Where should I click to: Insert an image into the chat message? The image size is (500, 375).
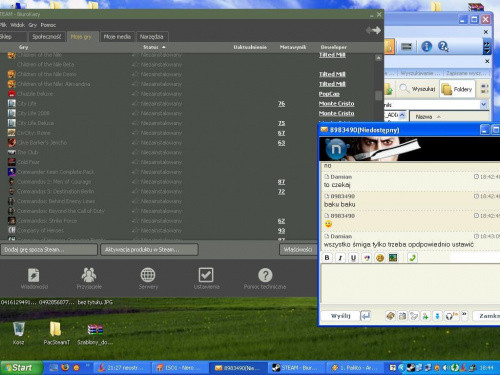pyautogui.click(x=393, y=258)
